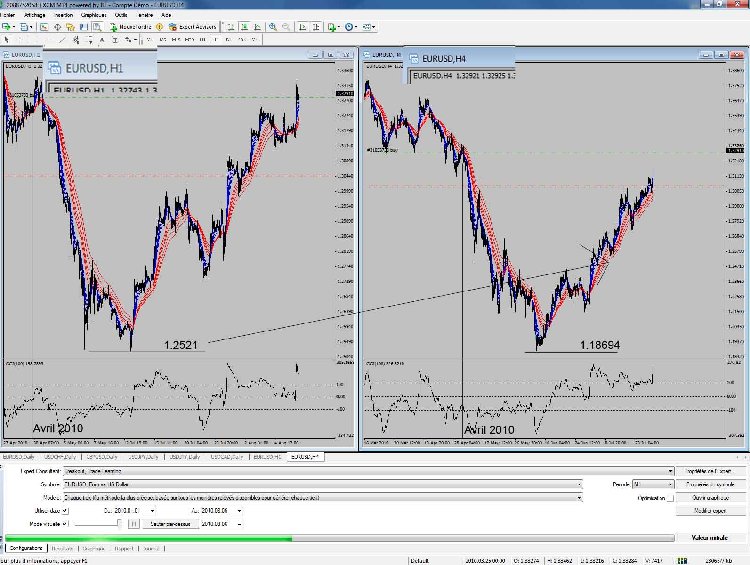
Task: Click Propriétés de l'expert button
Action: [x=710, y=471]
